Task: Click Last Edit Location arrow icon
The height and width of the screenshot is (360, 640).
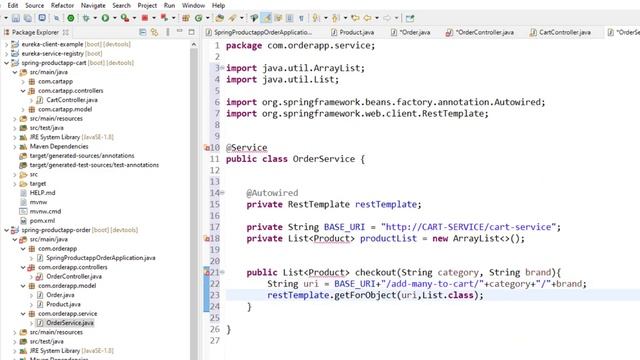Action: click(355, 18)
